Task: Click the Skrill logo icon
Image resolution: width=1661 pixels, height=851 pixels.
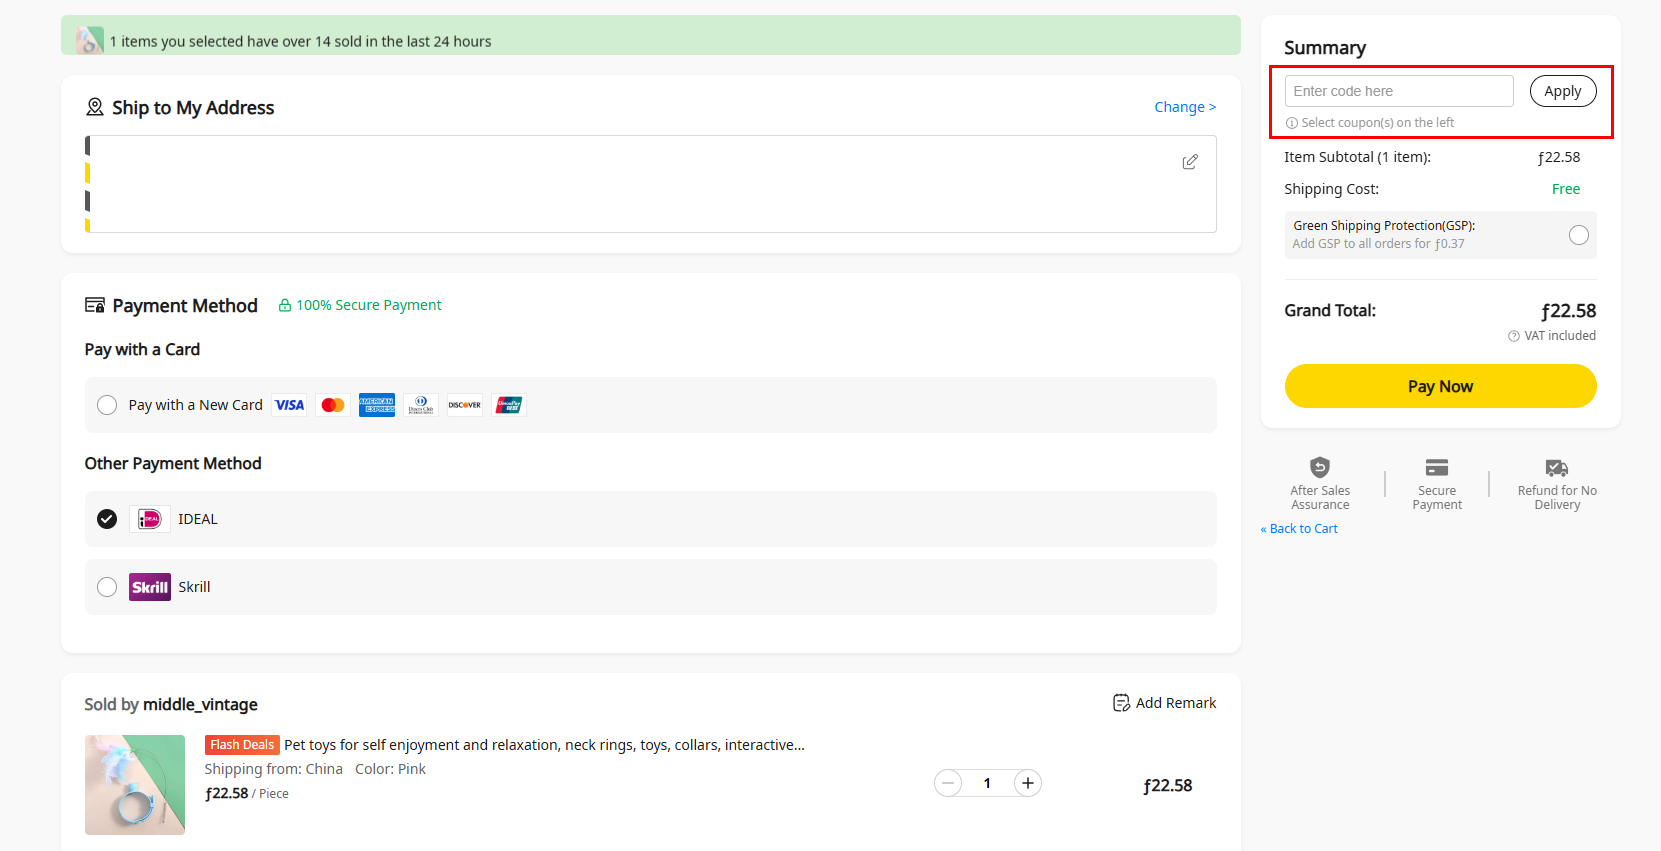Action: [x=150, y=587]
